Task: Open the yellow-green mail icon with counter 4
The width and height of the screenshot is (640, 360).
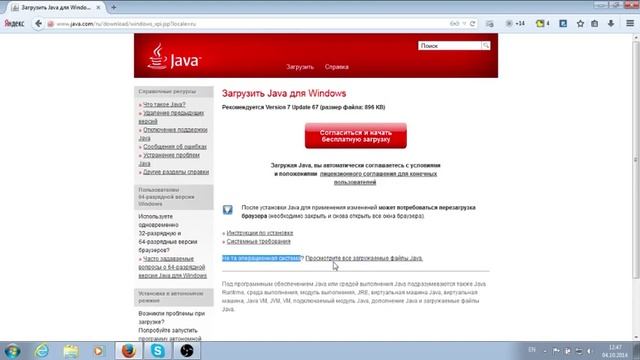Action: click(542, 24)
